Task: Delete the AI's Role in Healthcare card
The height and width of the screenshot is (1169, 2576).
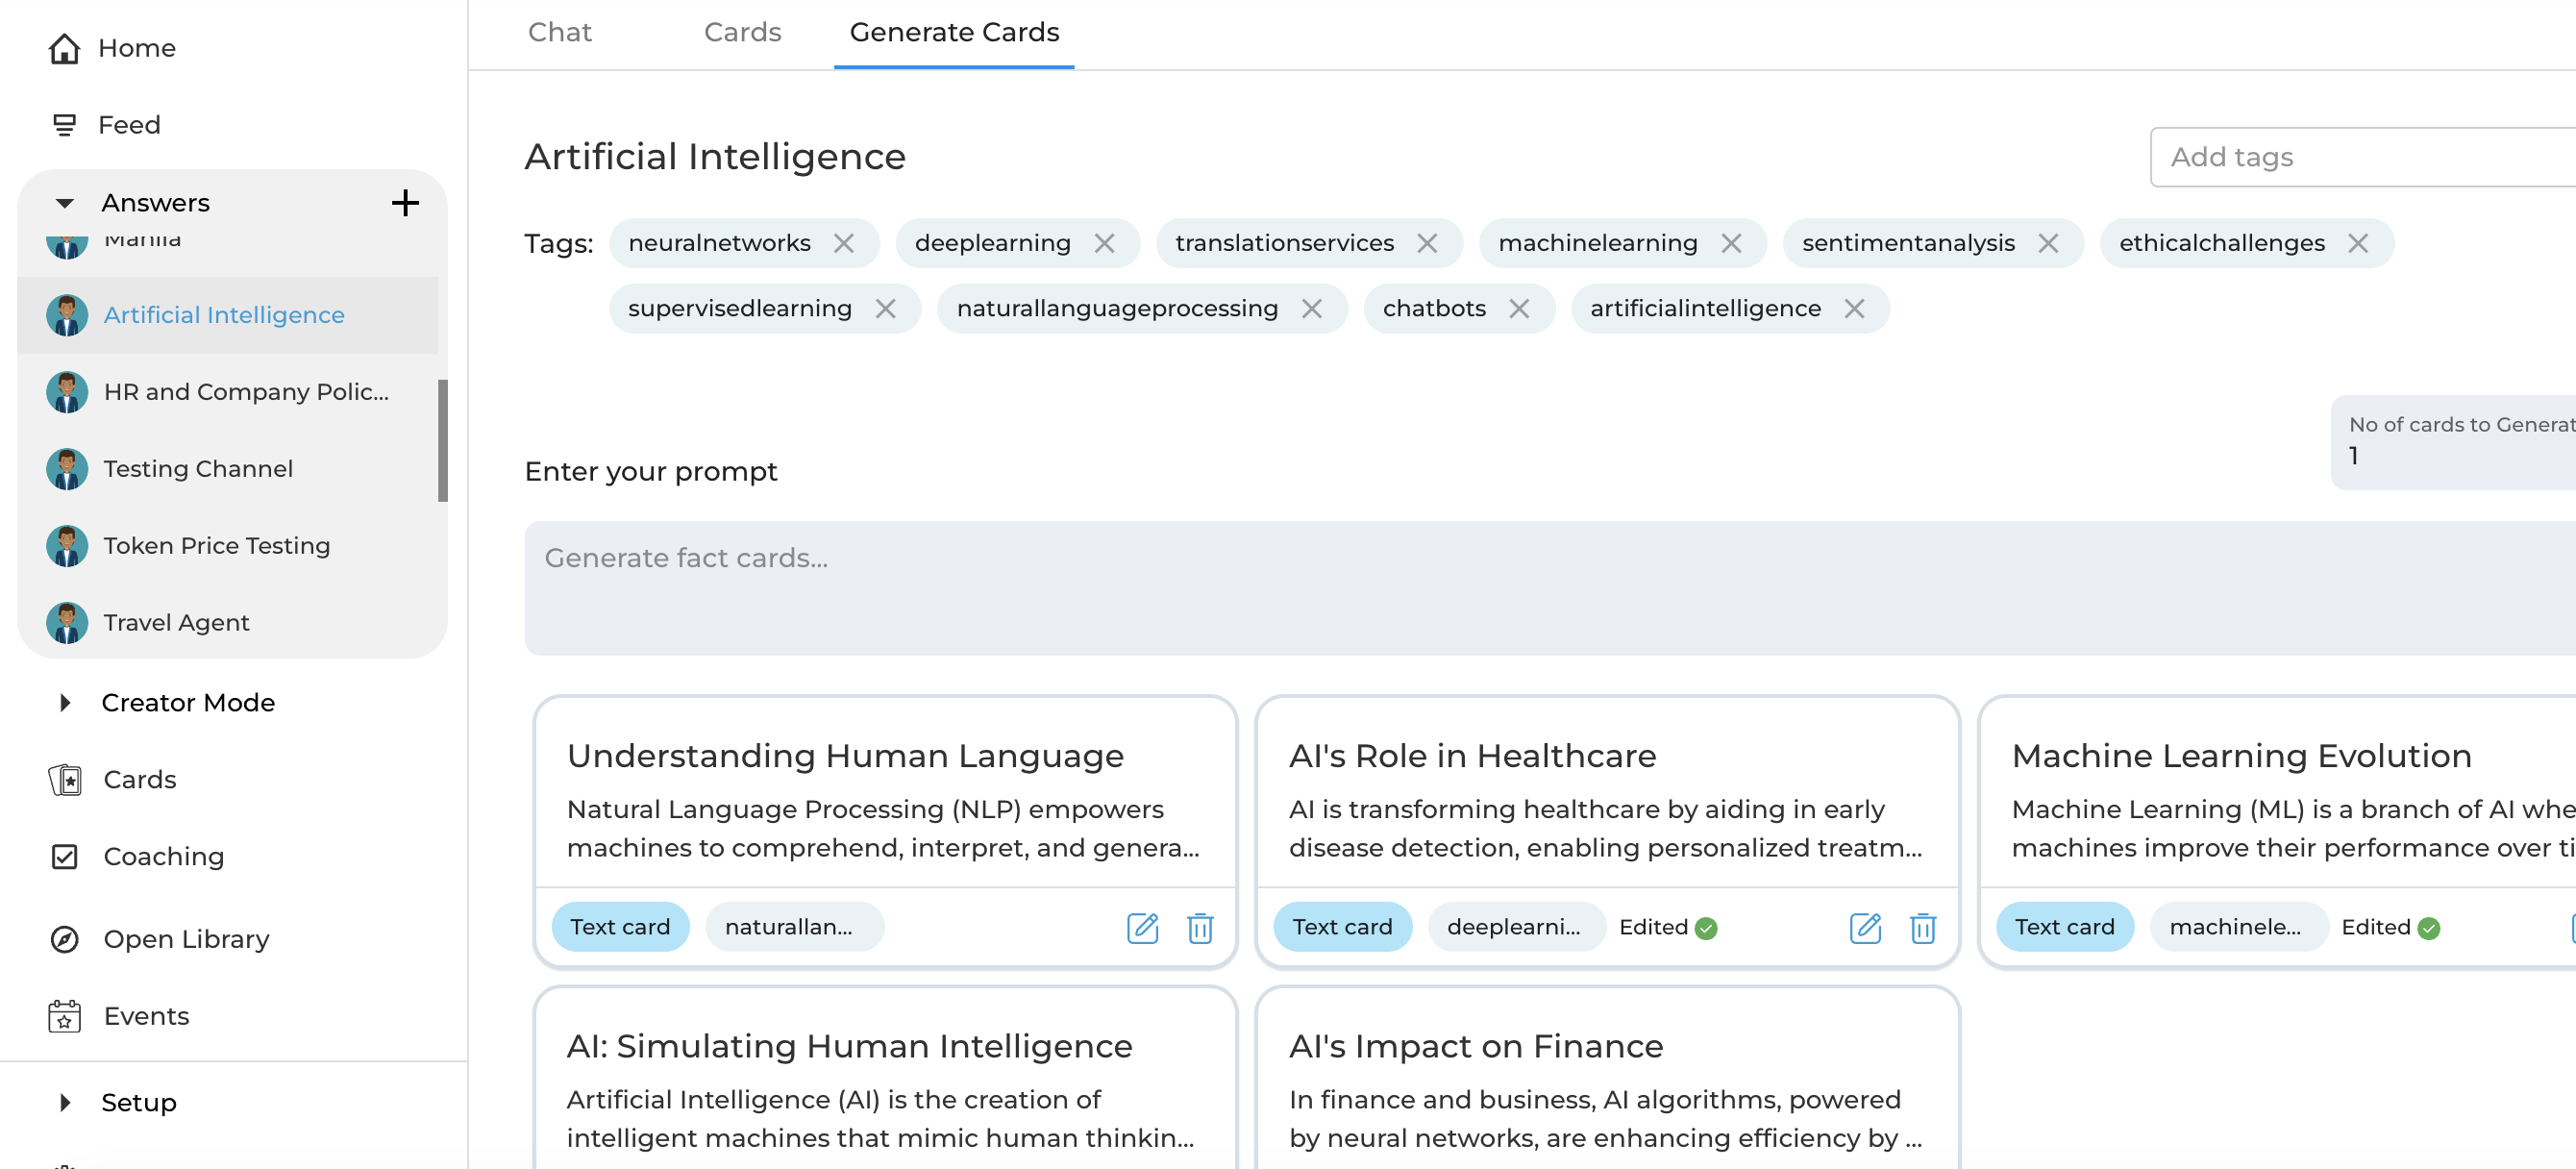Action: point(1923,928)
